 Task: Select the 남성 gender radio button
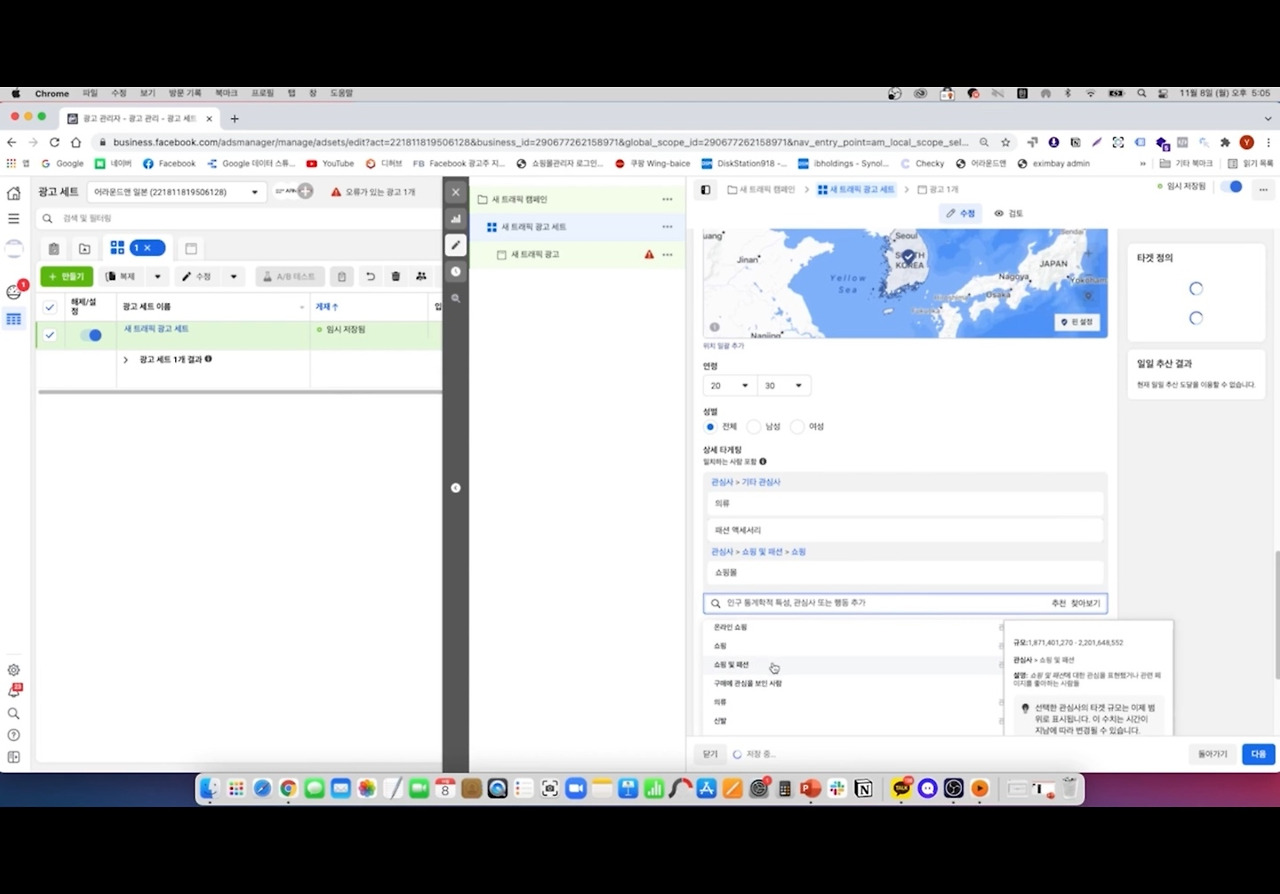[754, 427]
